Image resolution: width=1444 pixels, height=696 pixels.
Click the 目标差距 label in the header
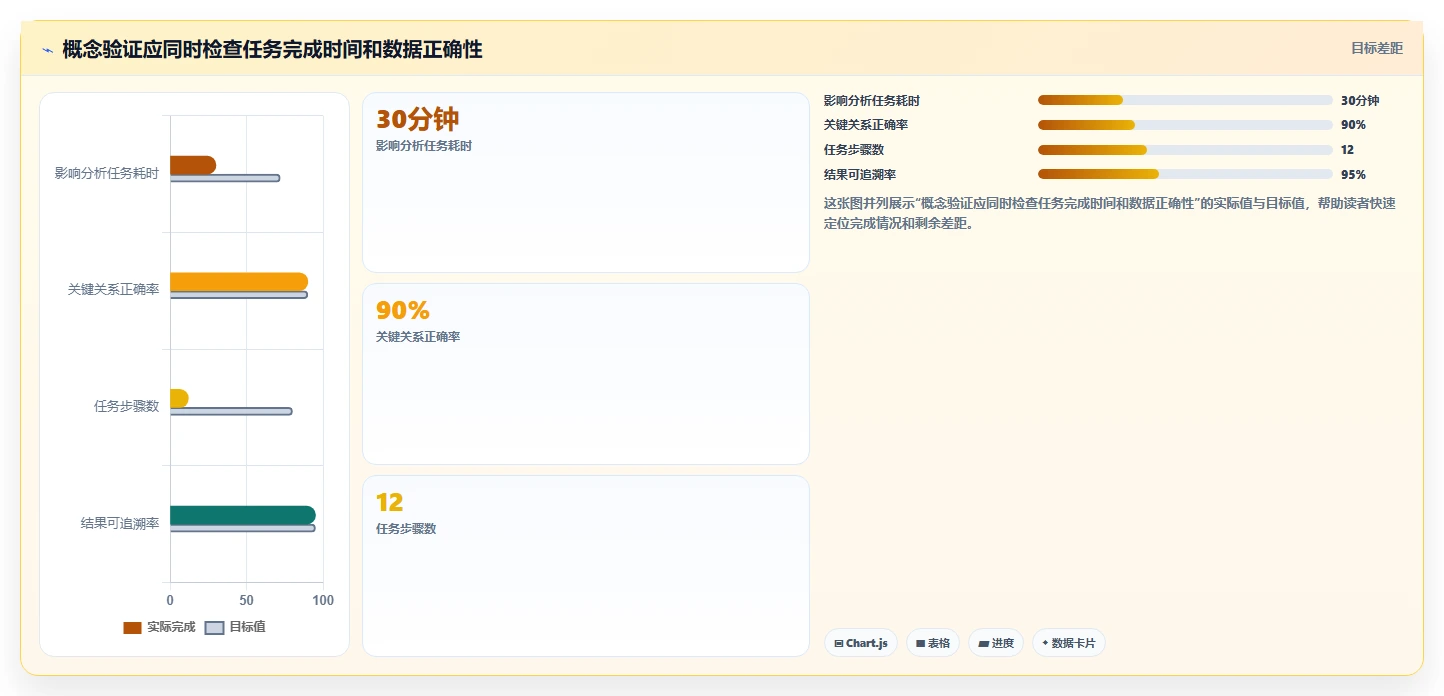(x=1377, y=48)
